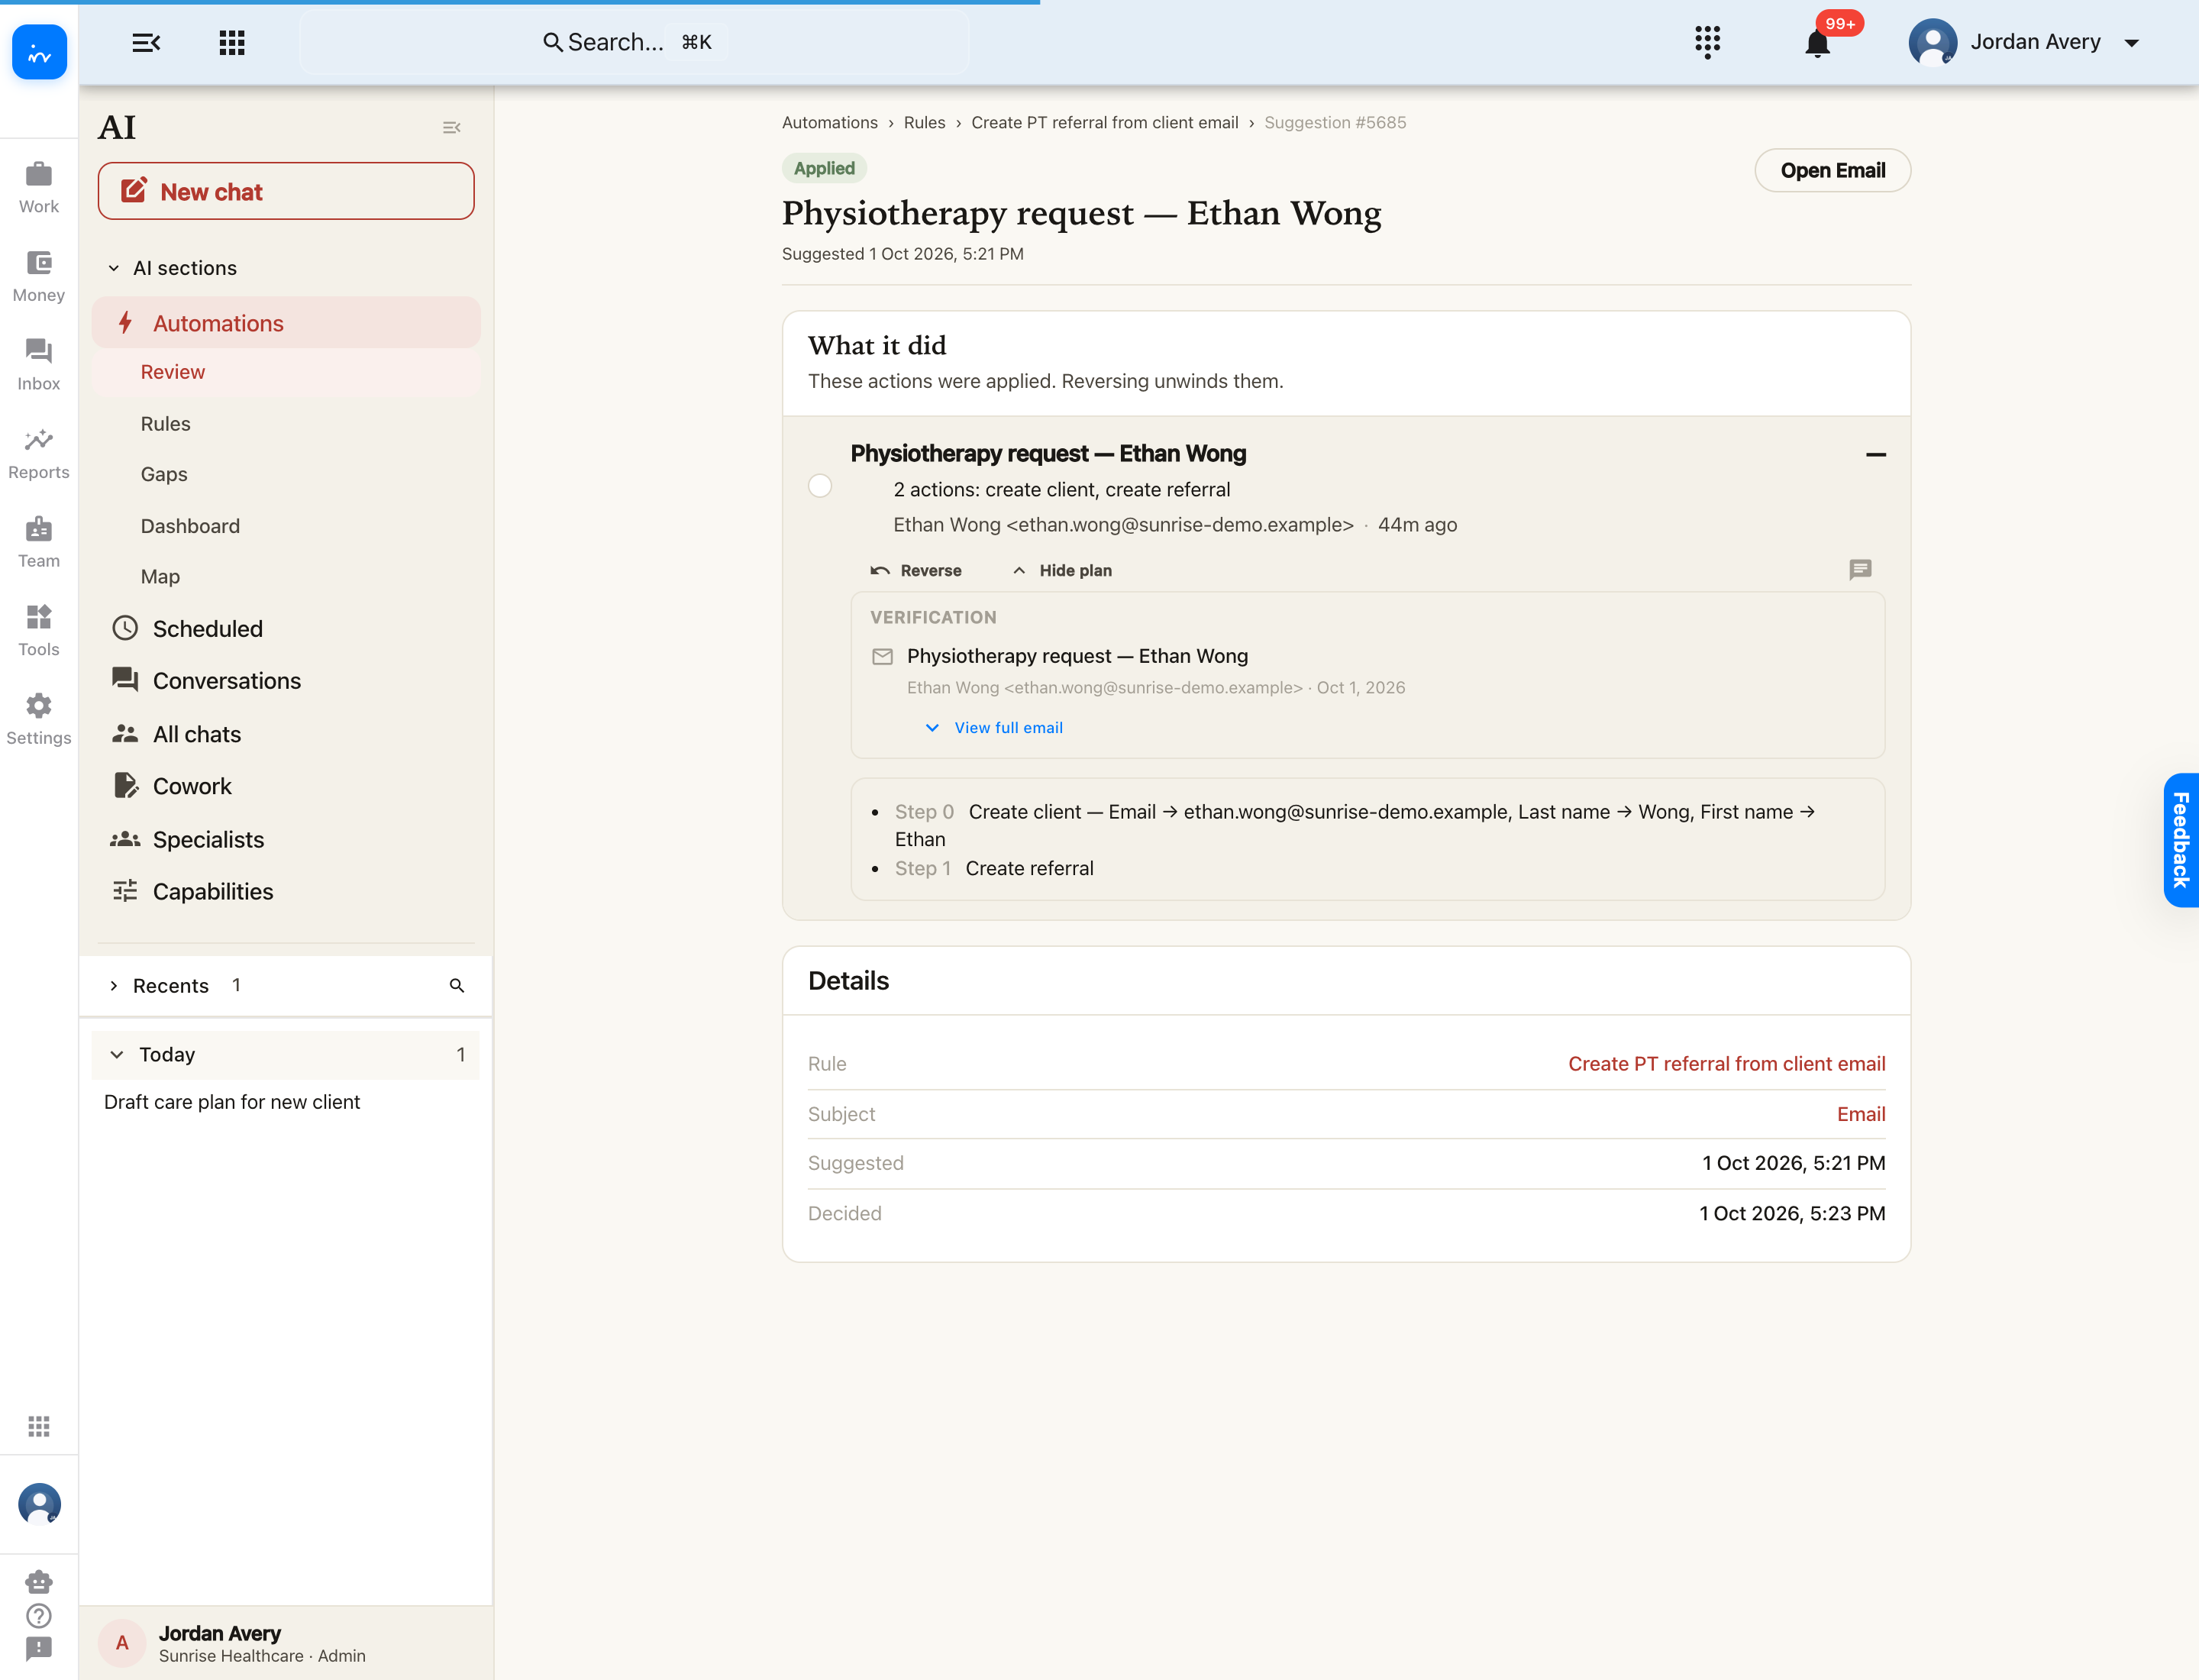This screenshot has width=2199, height=1680.
Task: Open the Team section in left rail
Action: (39, 543)
